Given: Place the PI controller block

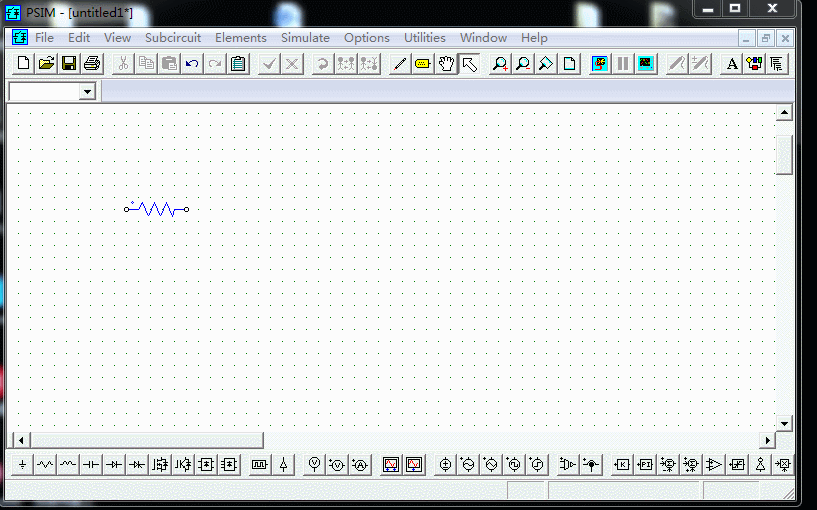Looking at the screenshot, I should pos(645,464).
